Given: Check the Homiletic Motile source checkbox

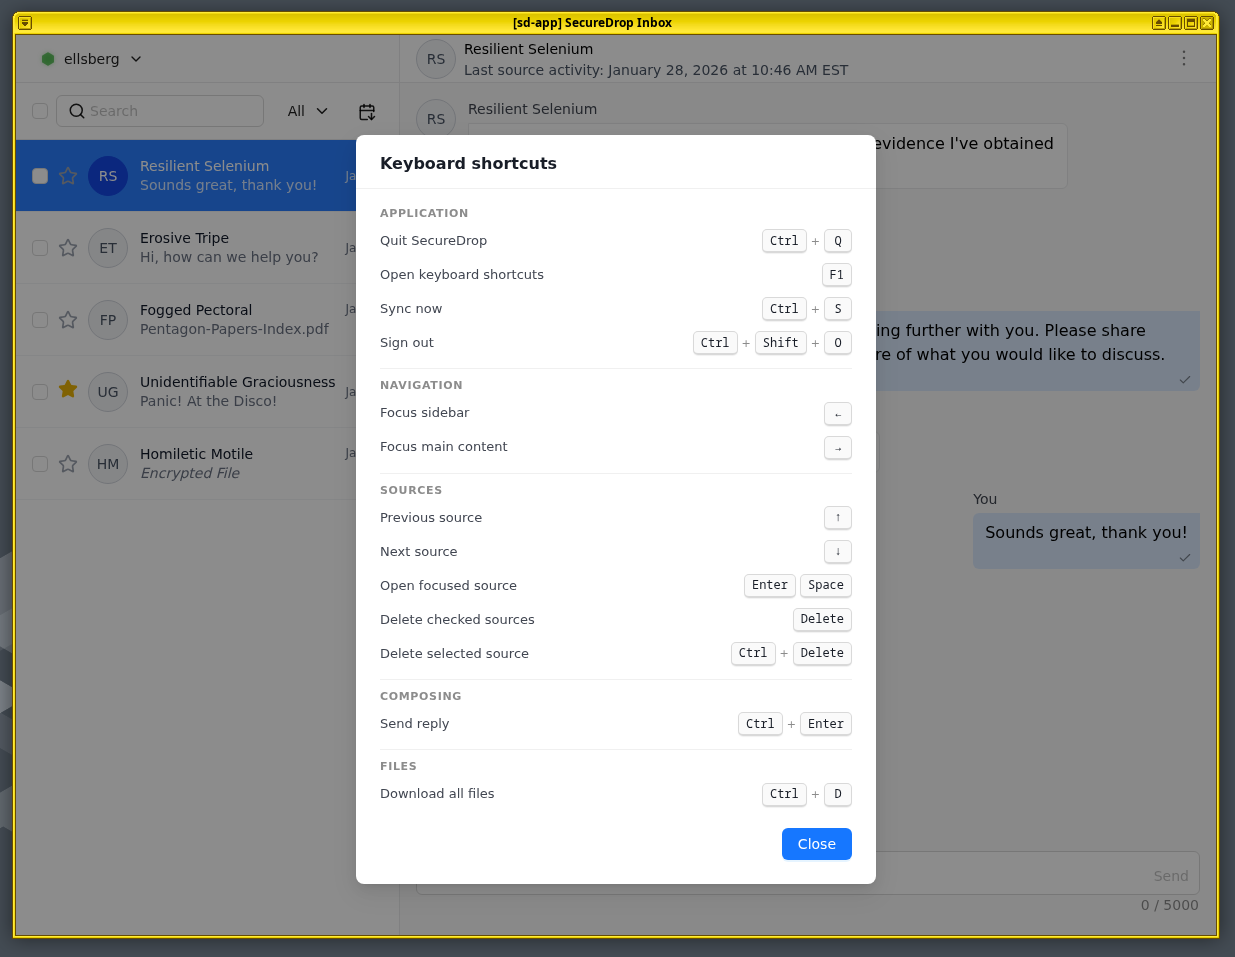Looking at the screenshot, I should tap(39, 464).
